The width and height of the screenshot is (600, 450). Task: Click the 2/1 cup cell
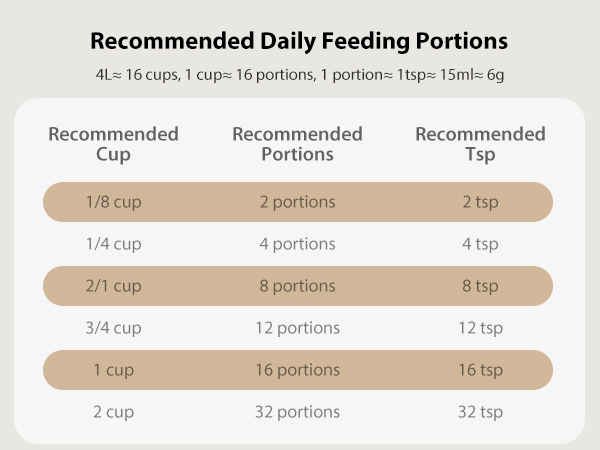click(x=113, y=286)
